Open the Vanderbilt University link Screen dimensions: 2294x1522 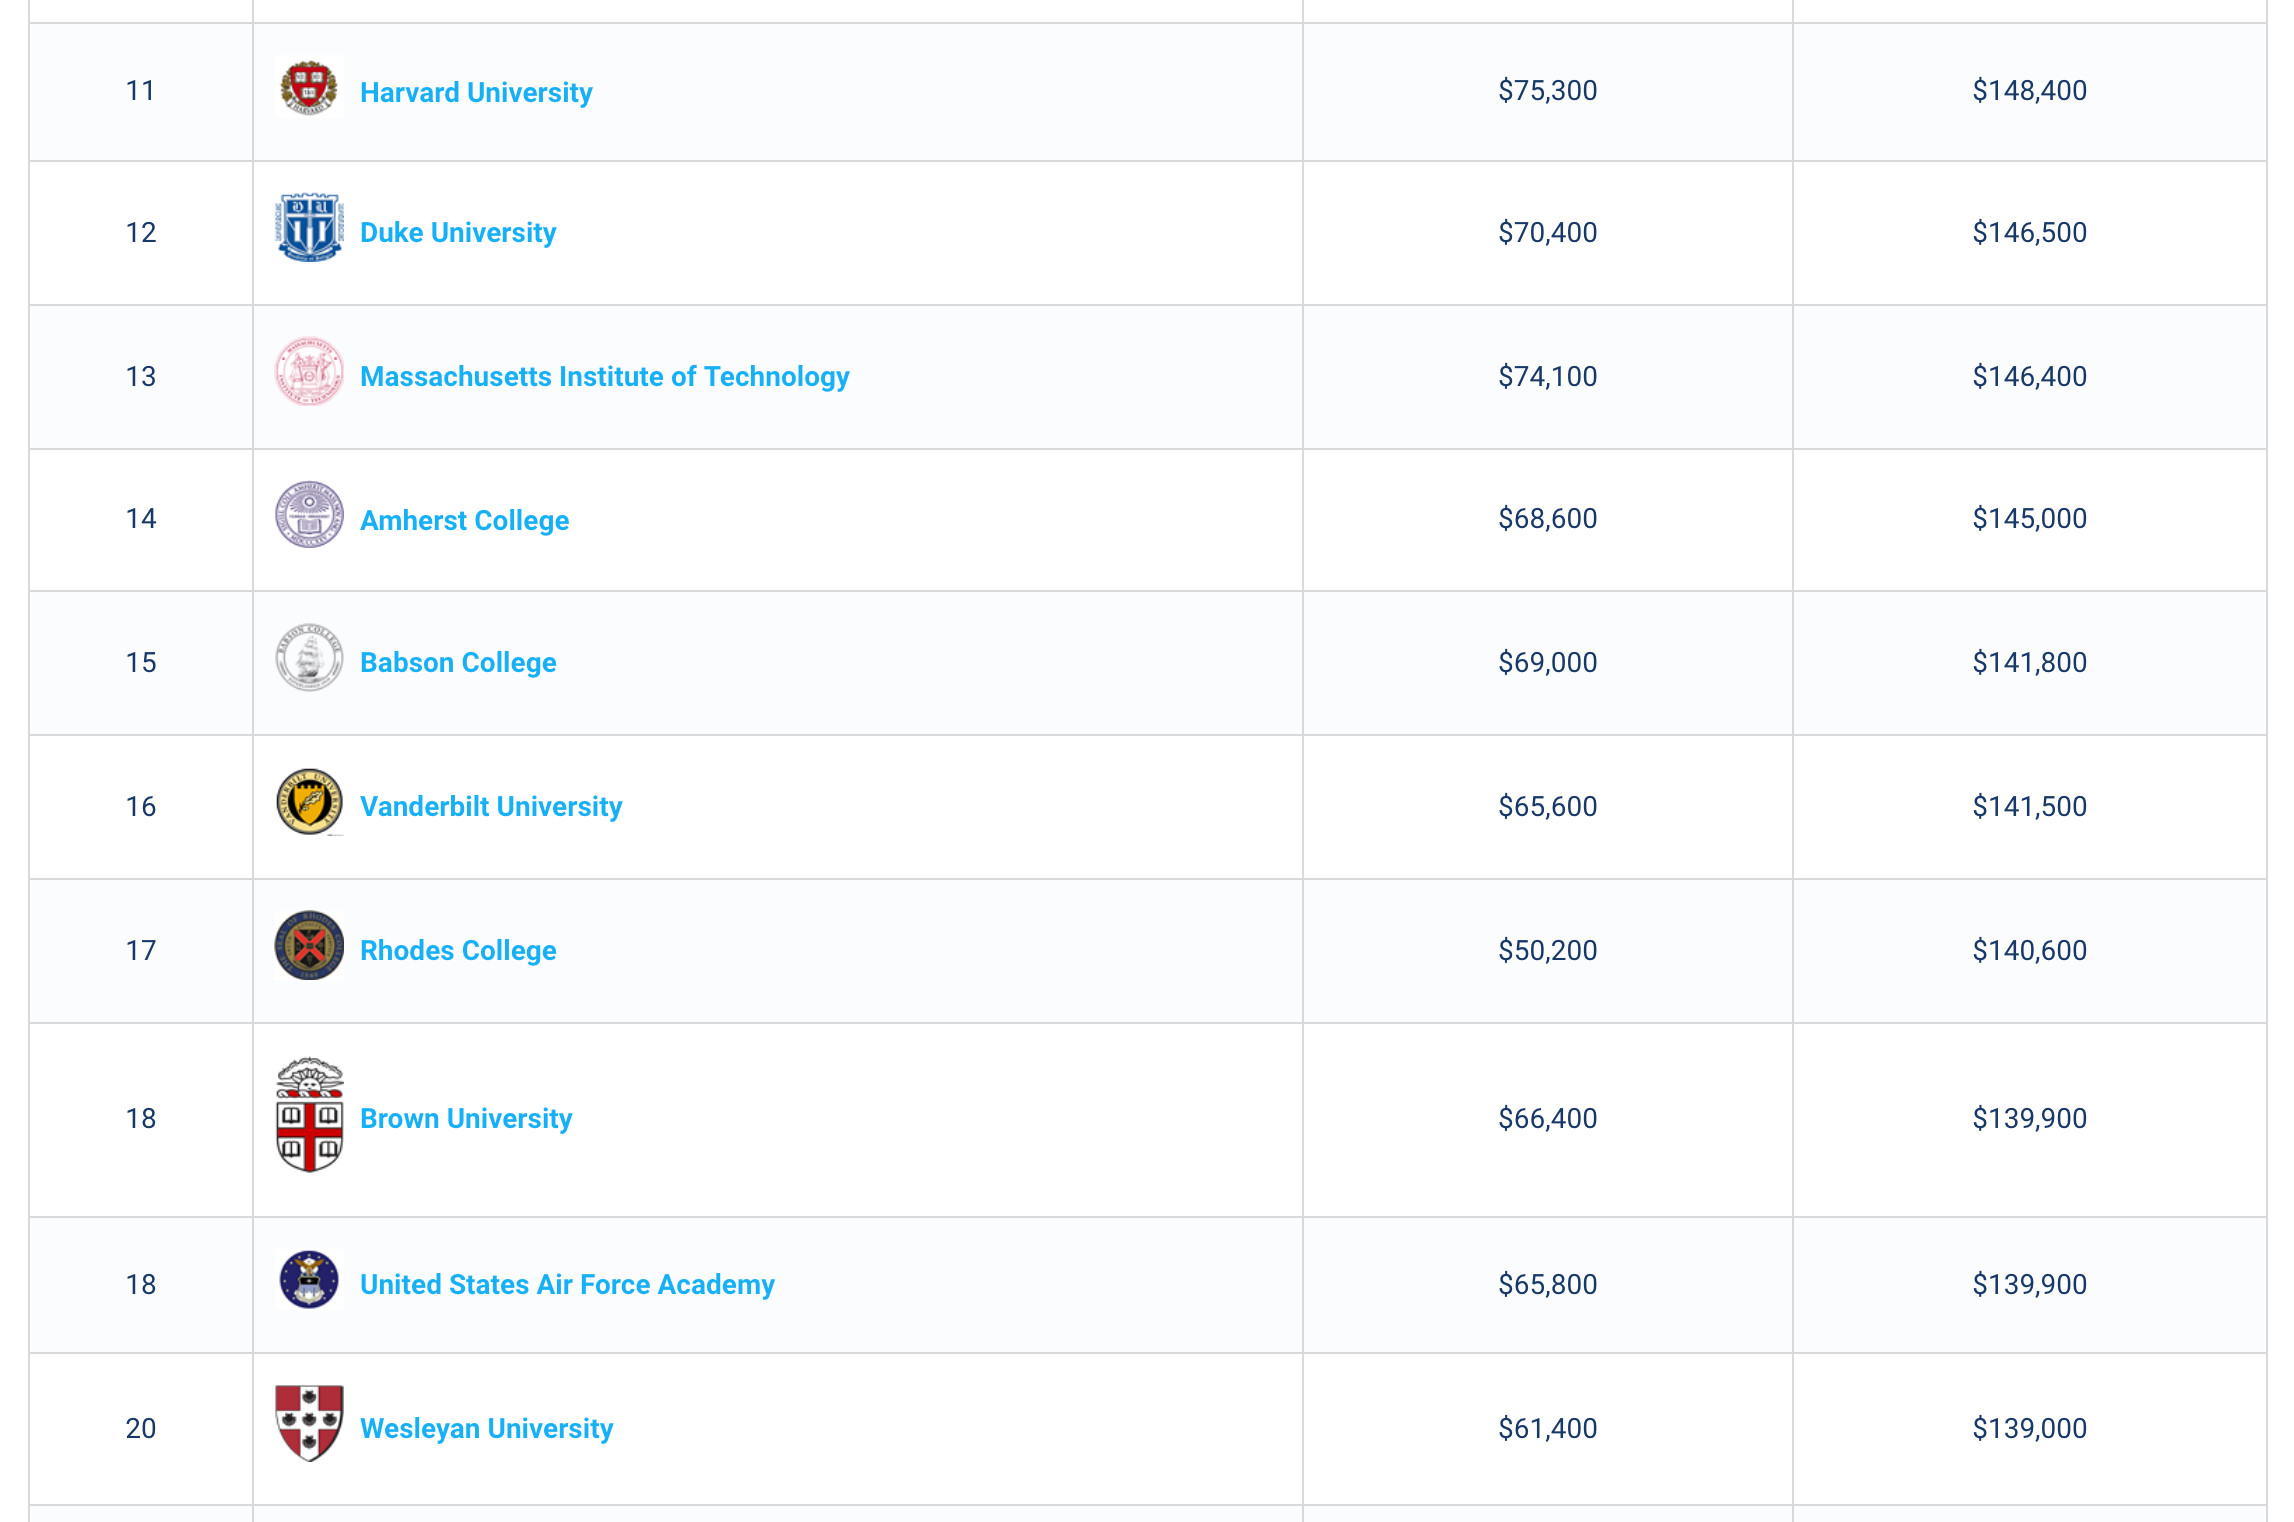pos(491,806)
